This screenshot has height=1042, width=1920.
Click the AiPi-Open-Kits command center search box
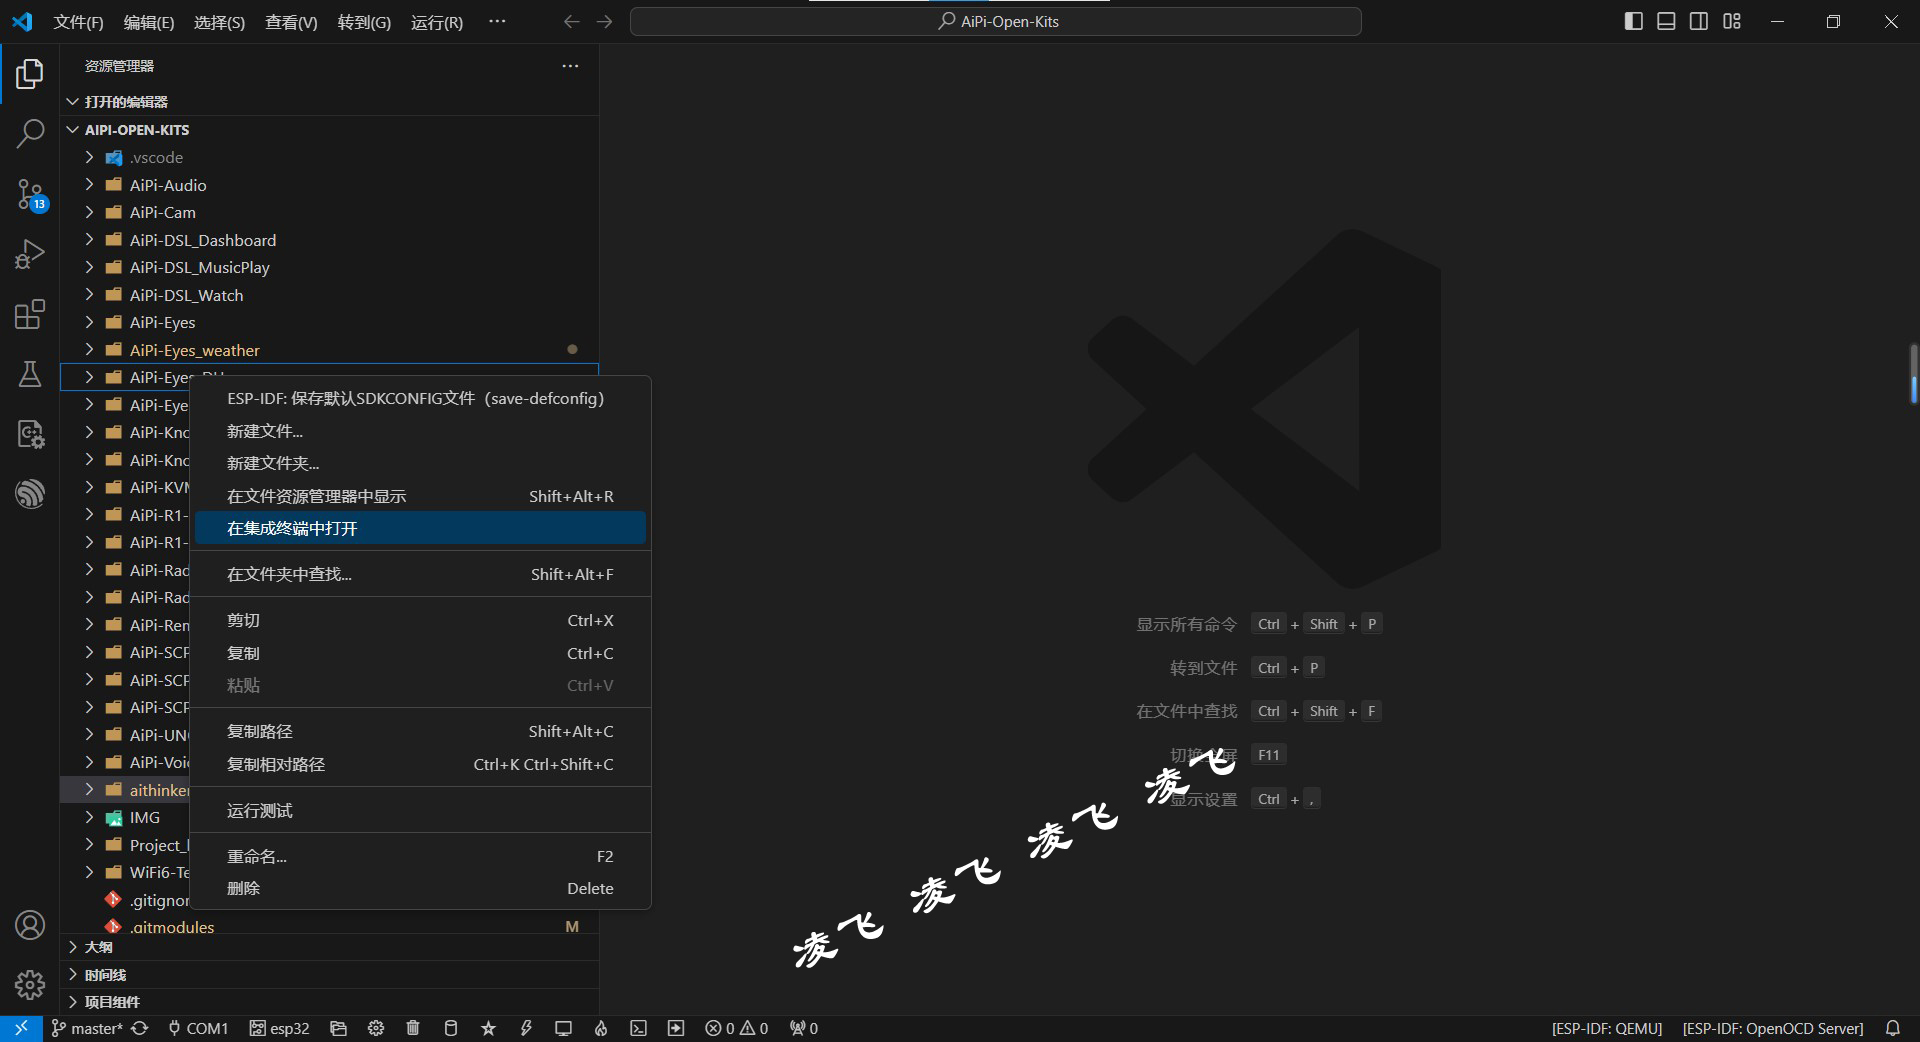click(x=996, y=21)
